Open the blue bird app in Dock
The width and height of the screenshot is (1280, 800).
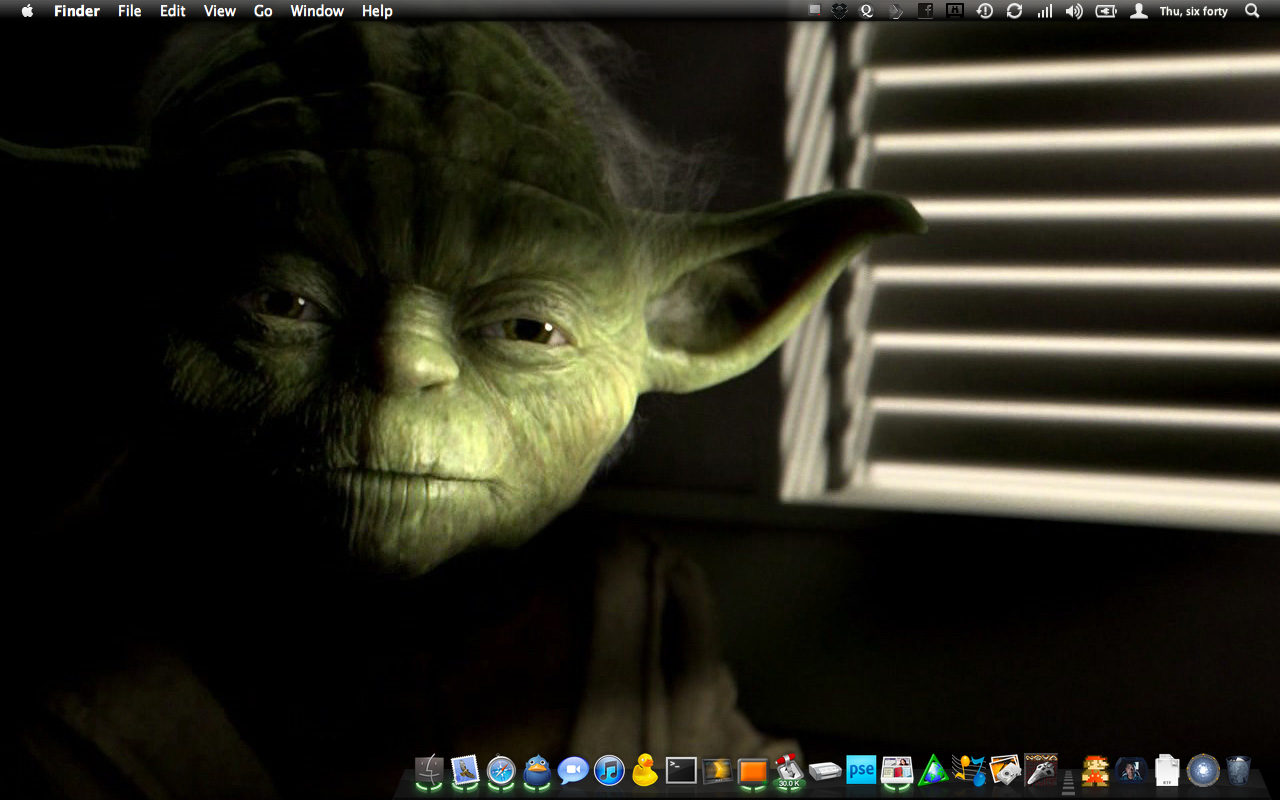(x=537, y=770)
